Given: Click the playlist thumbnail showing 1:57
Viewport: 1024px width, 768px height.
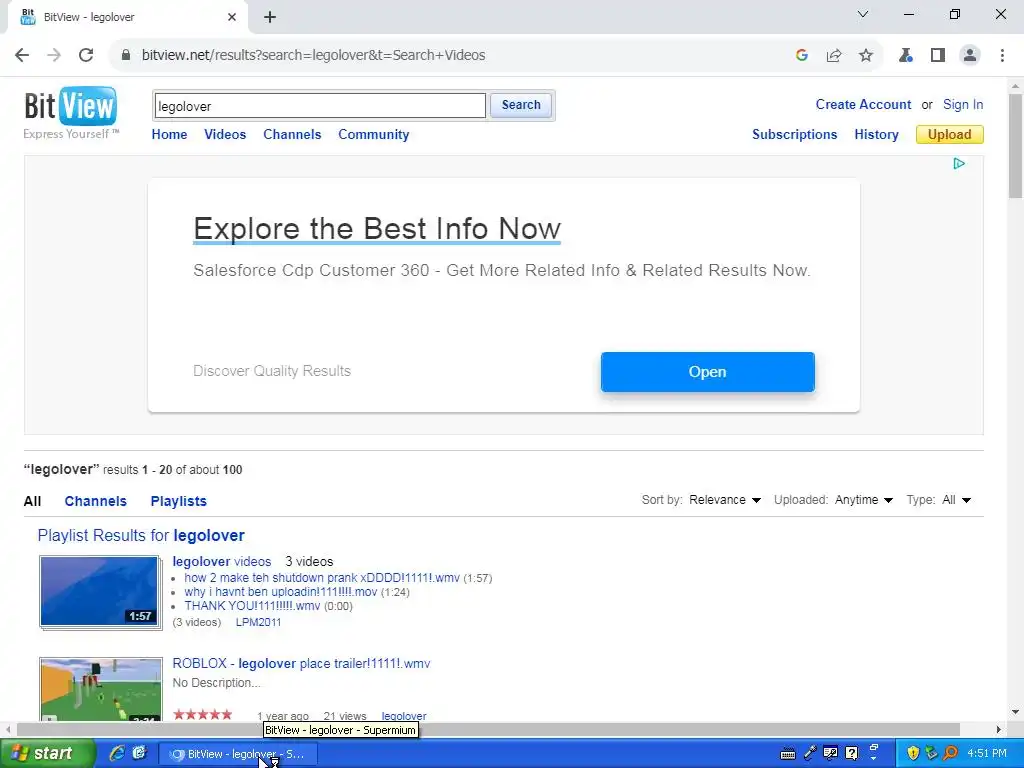Looking at the screenshot, I should click(x=100, y=592).
